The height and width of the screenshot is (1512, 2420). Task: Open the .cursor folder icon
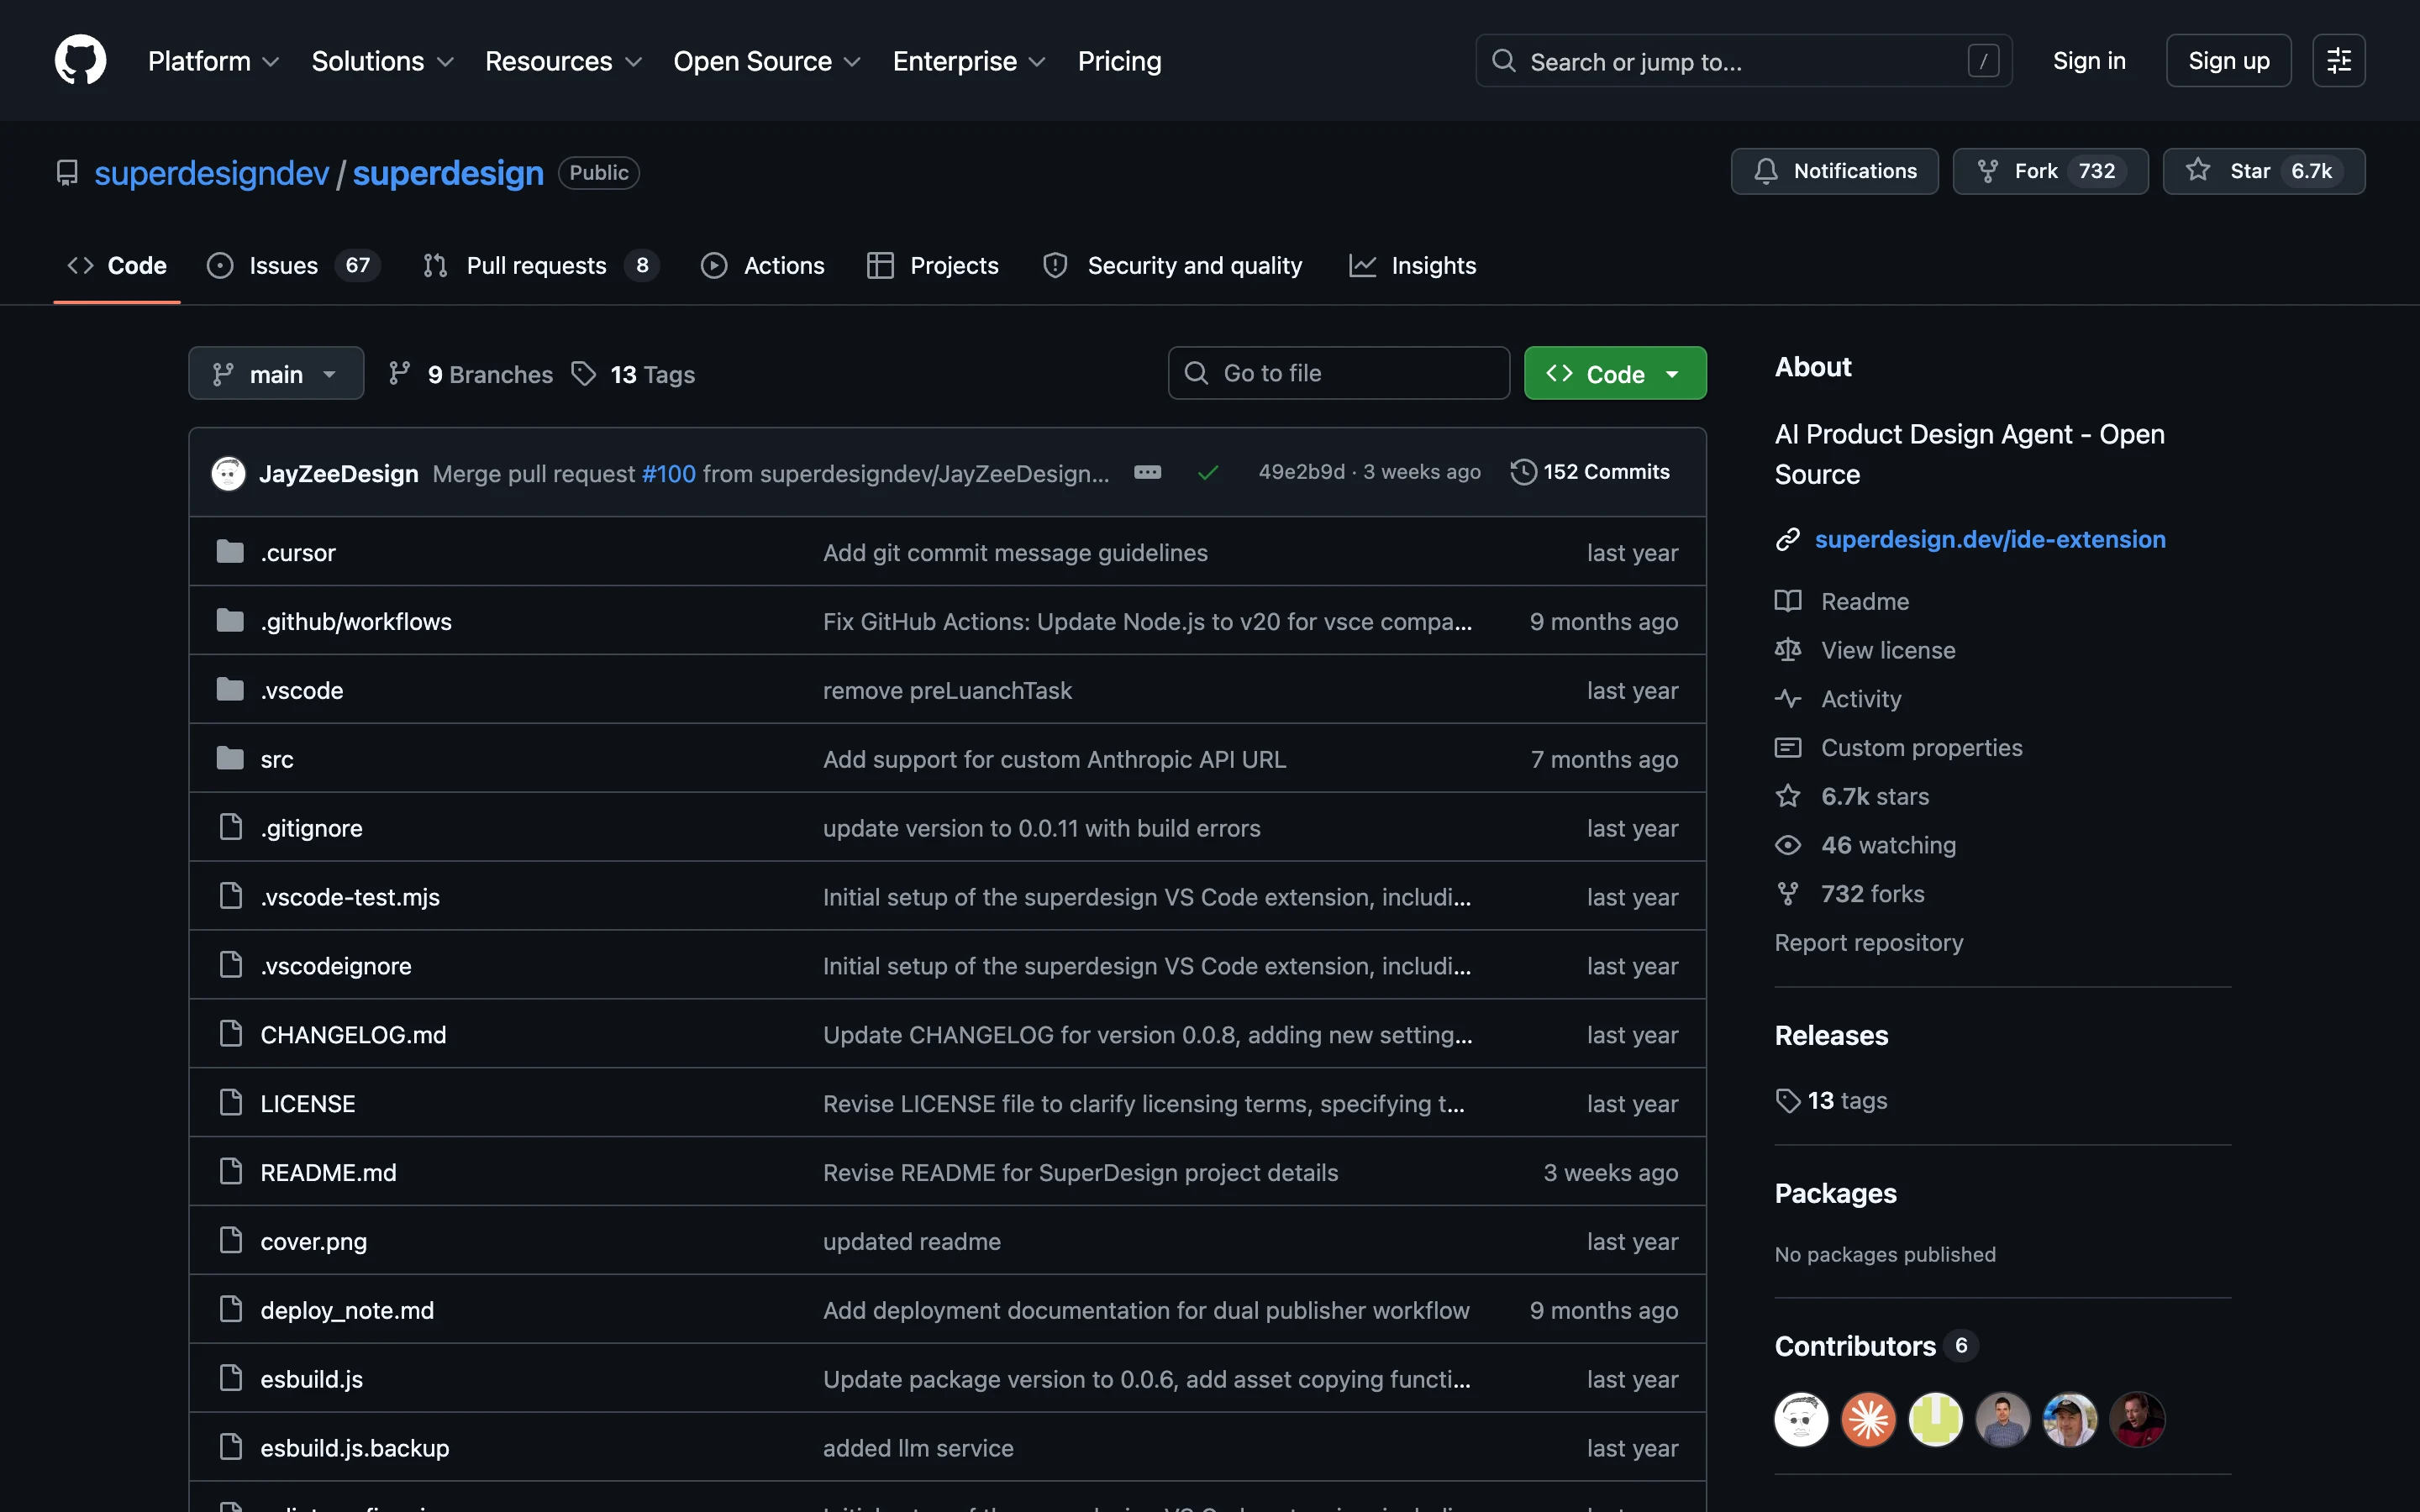pos(230,552)
